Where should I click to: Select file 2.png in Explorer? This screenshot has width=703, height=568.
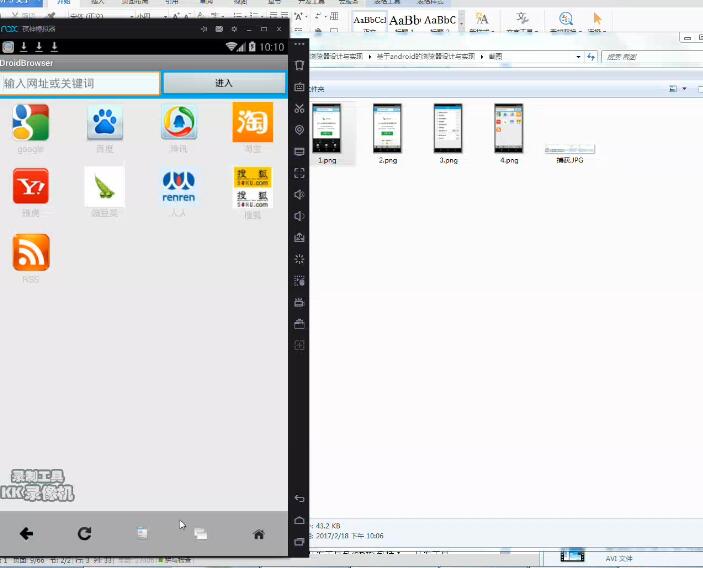click(387, 134)
